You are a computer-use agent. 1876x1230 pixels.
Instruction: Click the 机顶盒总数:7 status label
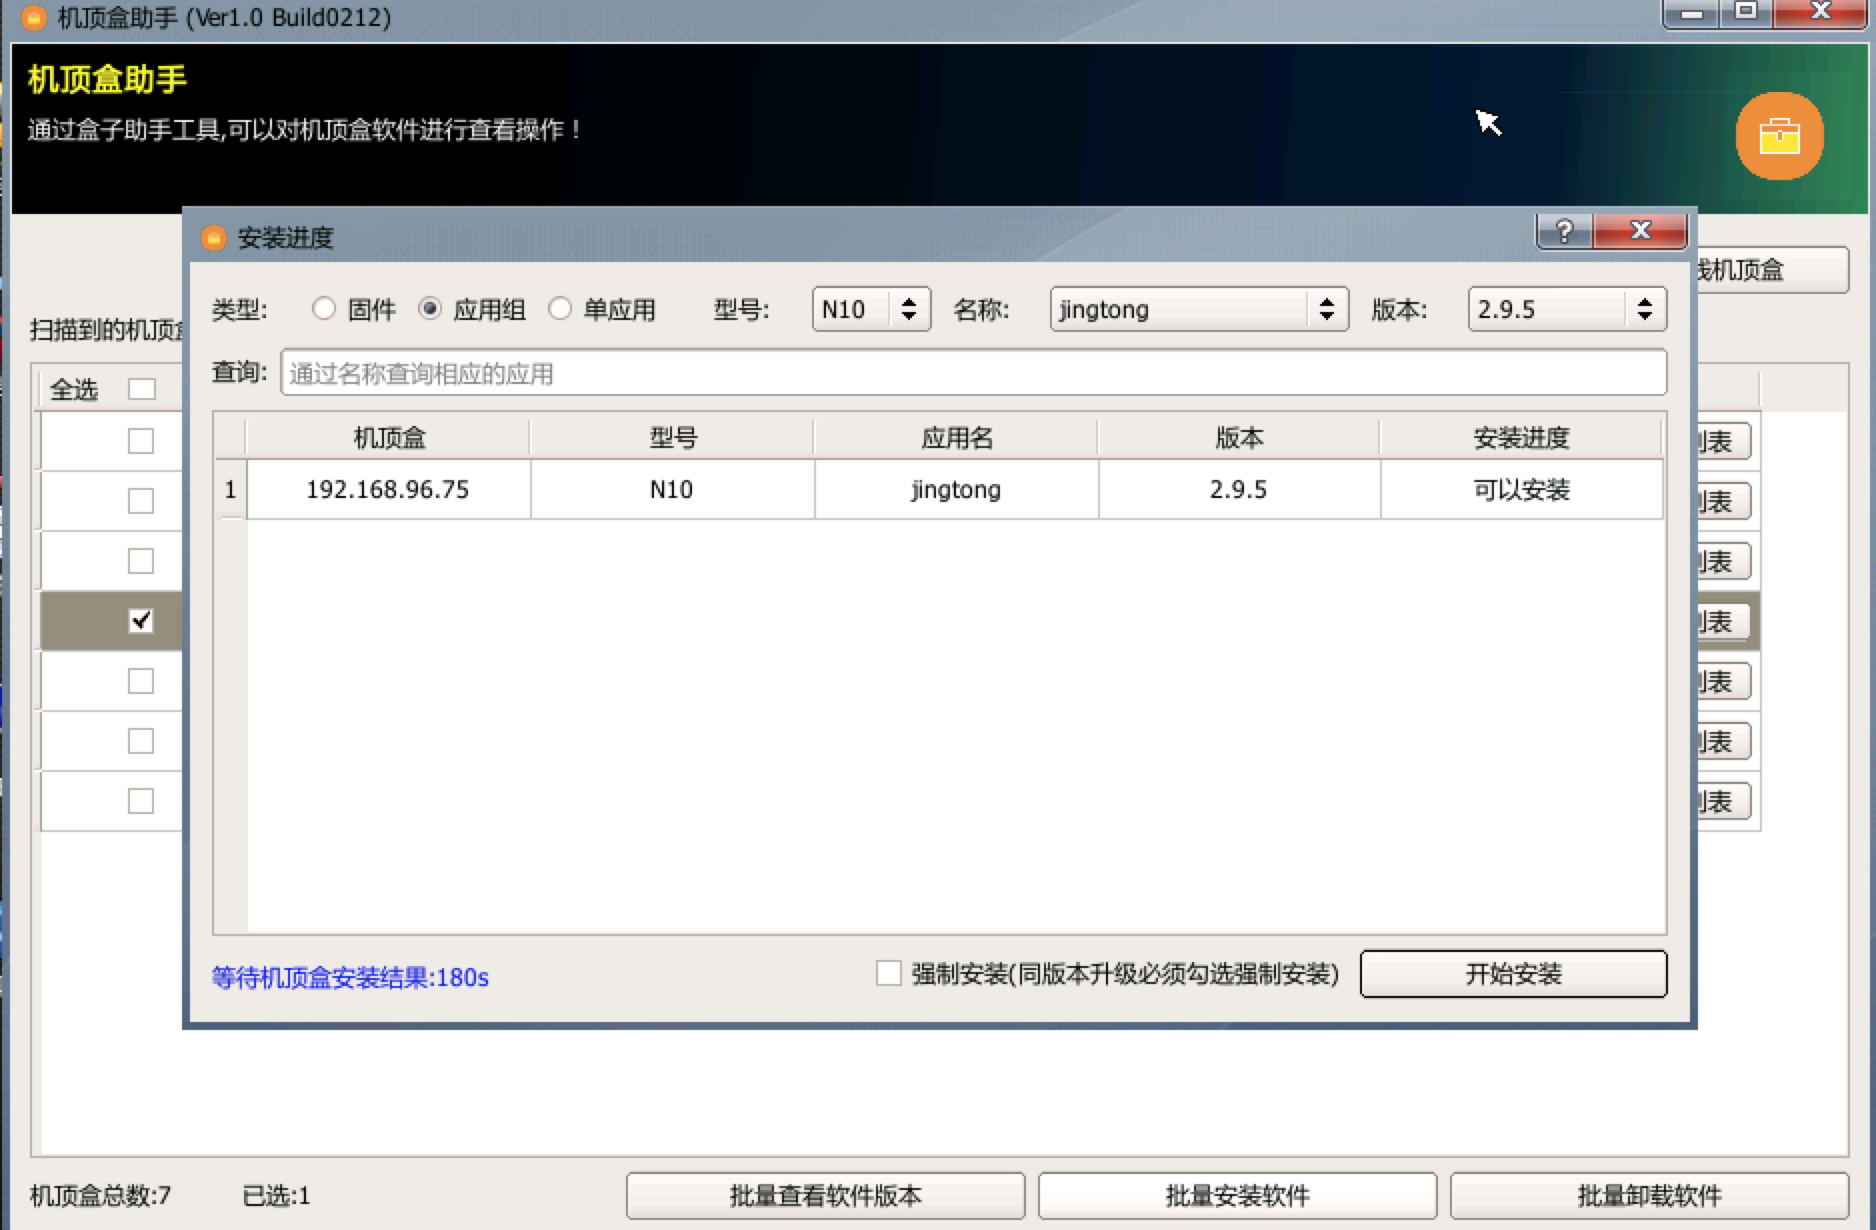click(100, 1196)
